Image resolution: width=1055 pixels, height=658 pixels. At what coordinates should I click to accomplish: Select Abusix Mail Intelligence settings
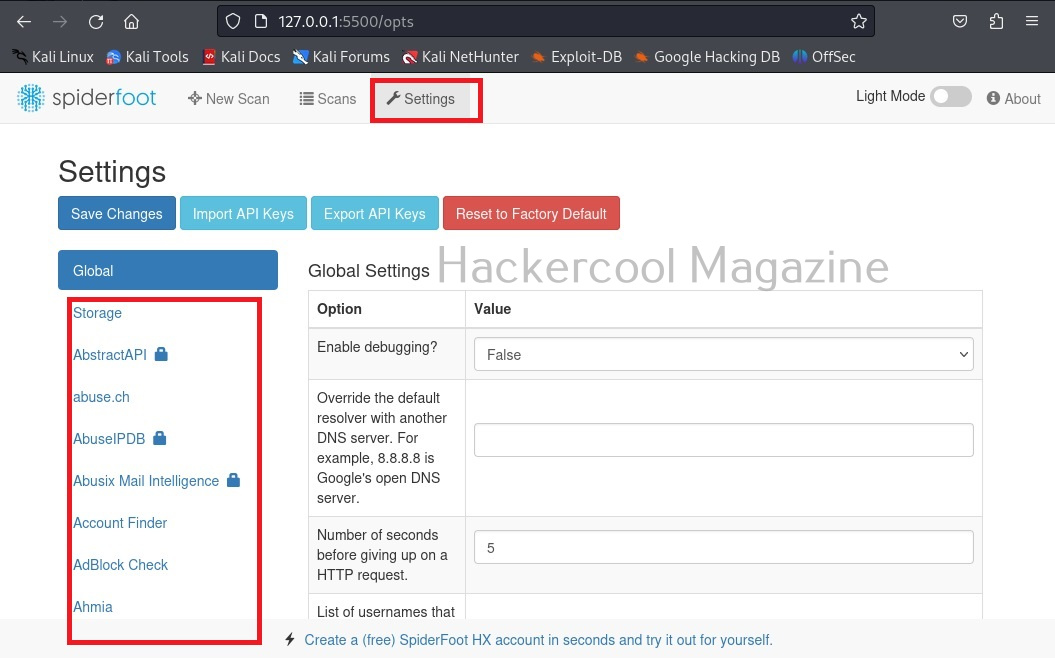point(146,481)
